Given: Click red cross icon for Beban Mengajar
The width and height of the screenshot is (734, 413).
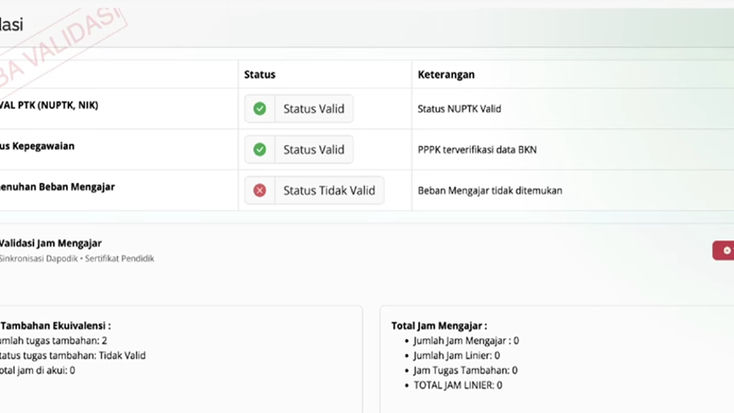Looking at the screenshot, I should [x=260, y=191].
